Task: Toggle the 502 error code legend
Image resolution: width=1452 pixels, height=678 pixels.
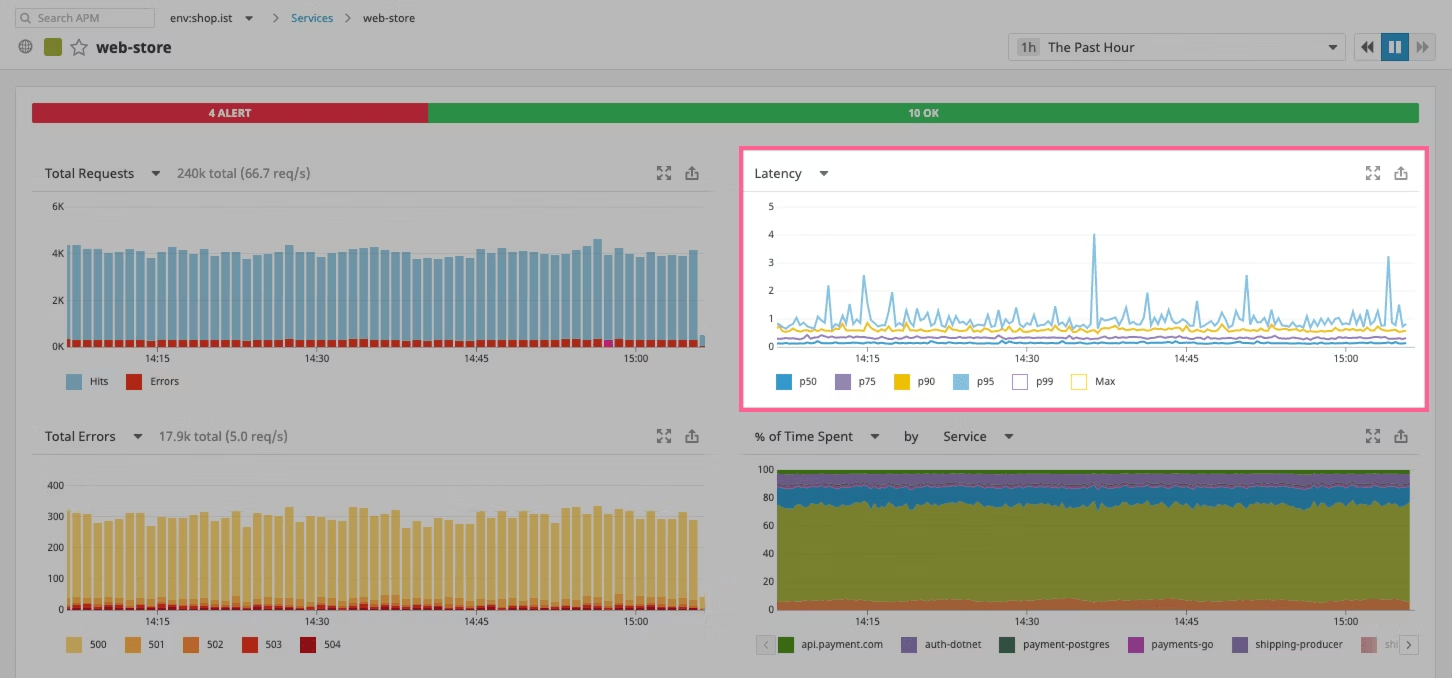Action: coord(204,644)
